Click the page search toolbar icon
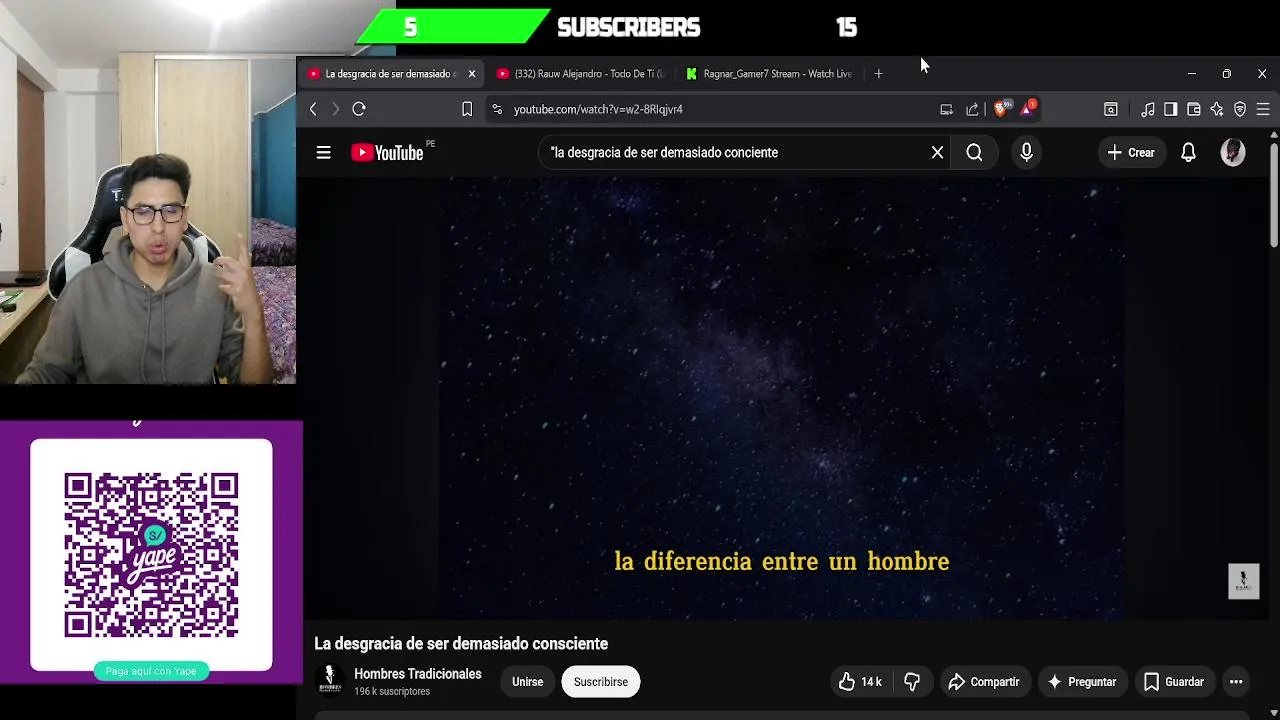 (x=1111, y=109)
